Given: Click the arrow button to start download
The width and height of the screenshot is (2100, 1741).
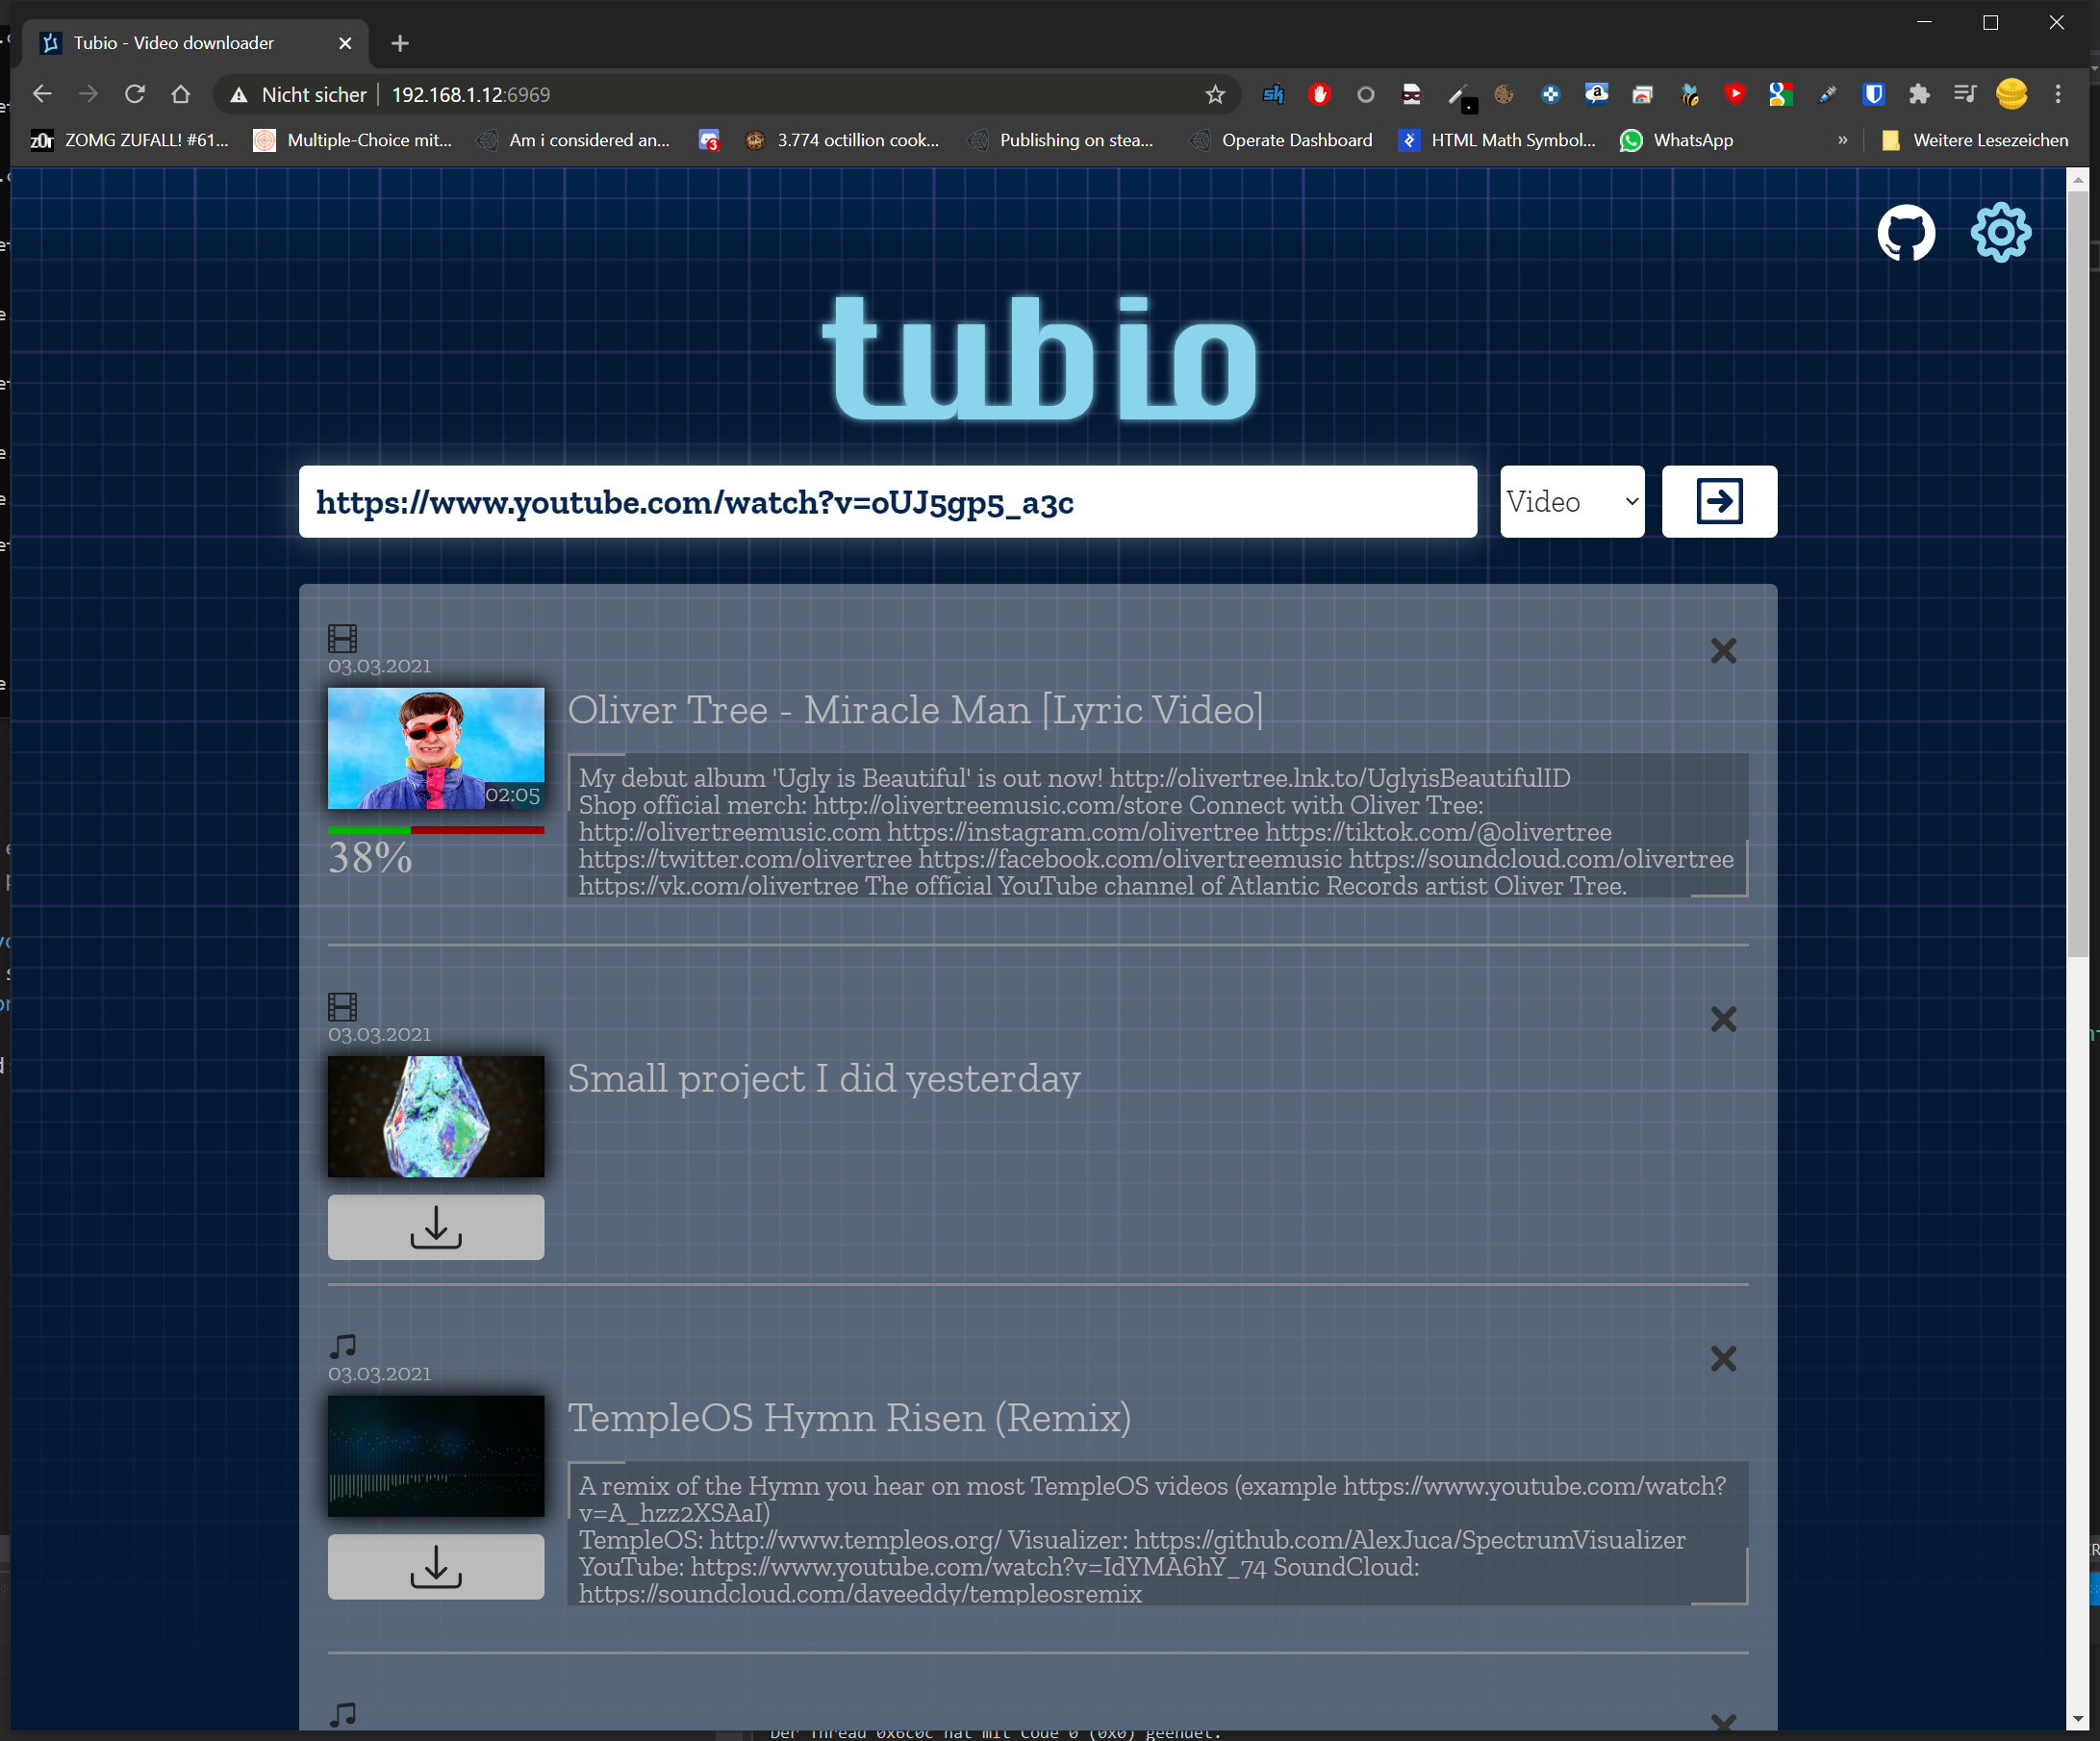Looking at the screenshot, I should tap(1718, 501).
